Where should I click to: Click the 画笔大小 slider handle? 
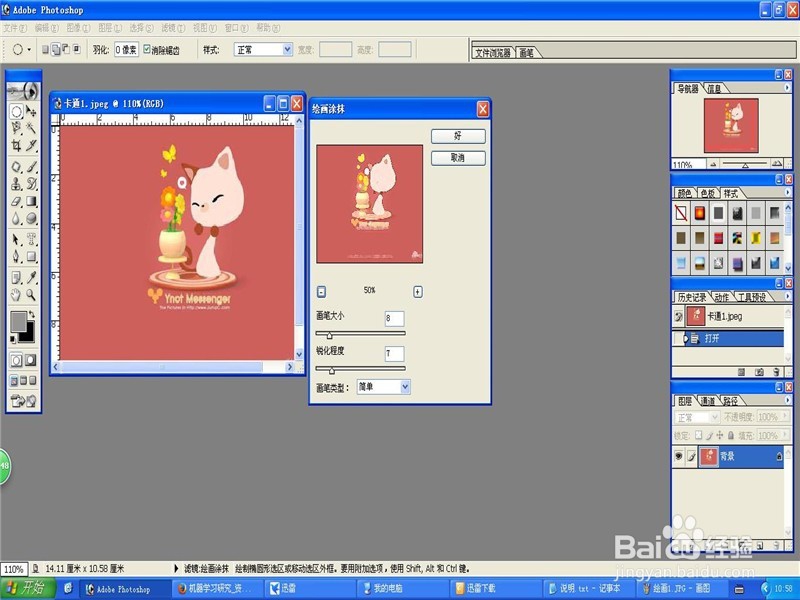click(x=330, y=335)
